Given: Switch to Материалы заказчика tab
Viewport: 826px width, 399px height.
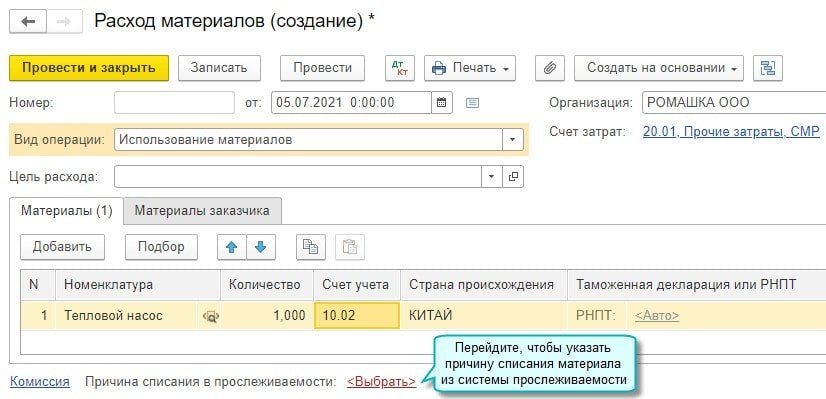Looking at the screenshot, I should click(x=202, y=211).
